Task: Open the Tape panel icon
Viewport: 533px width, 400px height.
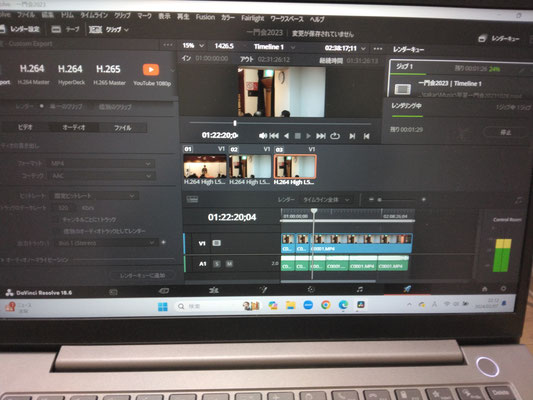Action: [x=56, y=30]
